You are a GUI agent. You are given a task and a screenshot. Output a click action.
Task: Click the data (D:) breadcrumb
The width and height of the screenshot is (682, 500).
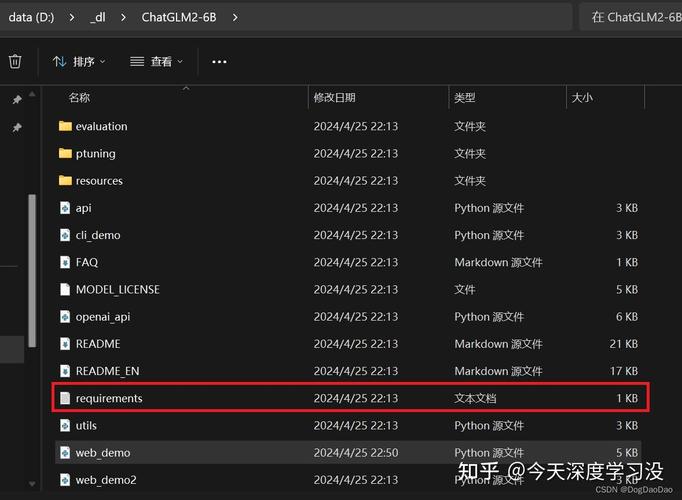click(x=31, y=17)
